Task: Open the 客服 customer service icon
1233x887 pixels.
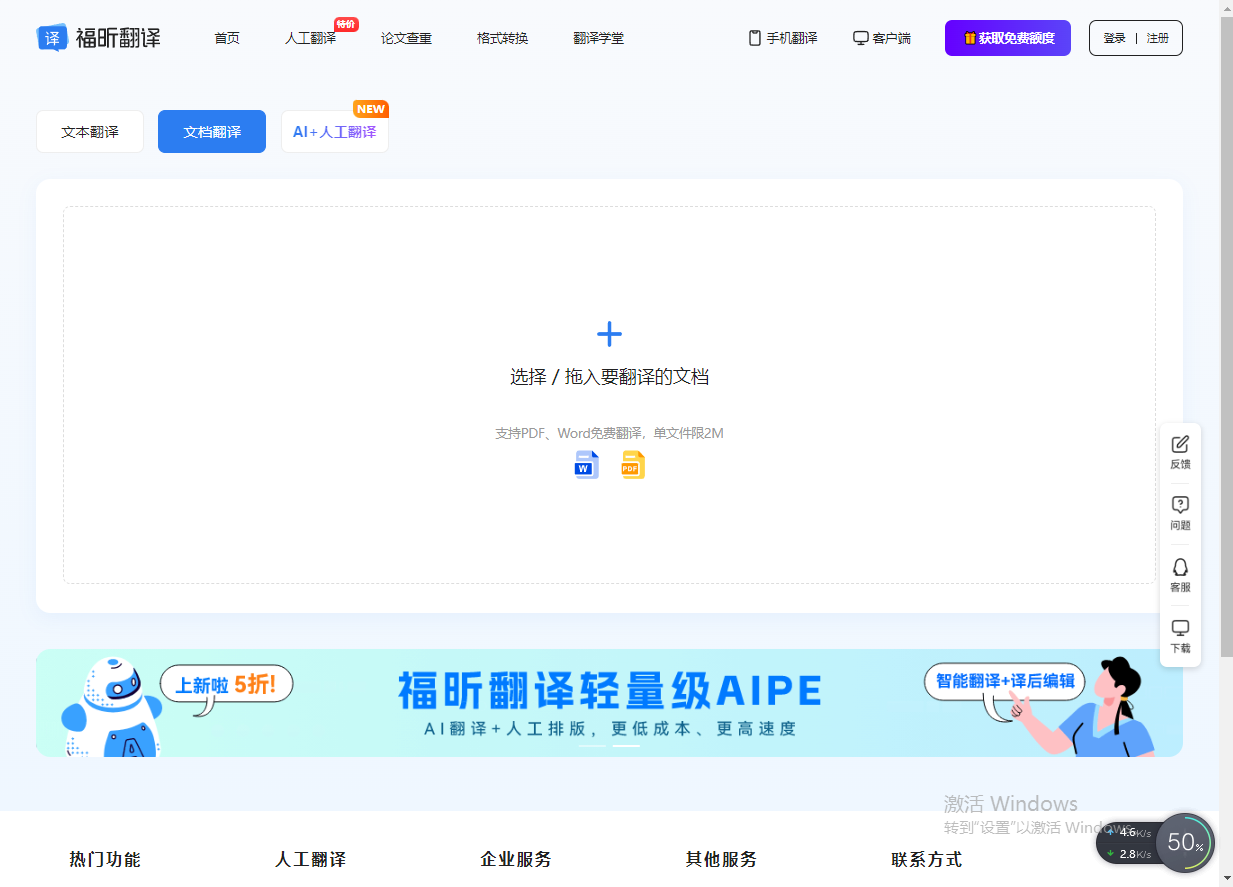Action: (1180, 575)
